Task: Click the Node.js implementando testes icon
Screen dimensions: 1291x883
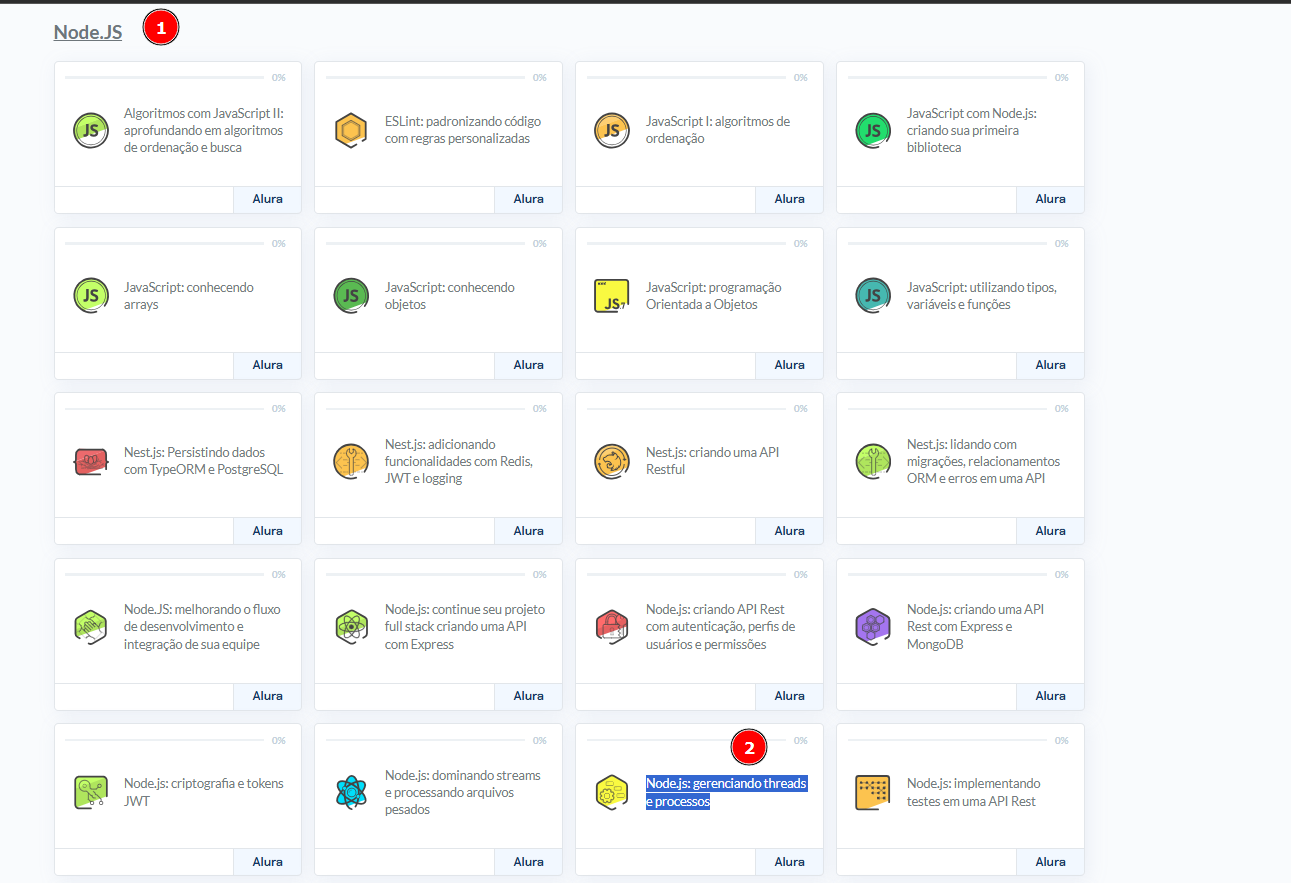Action: point(873,793)
